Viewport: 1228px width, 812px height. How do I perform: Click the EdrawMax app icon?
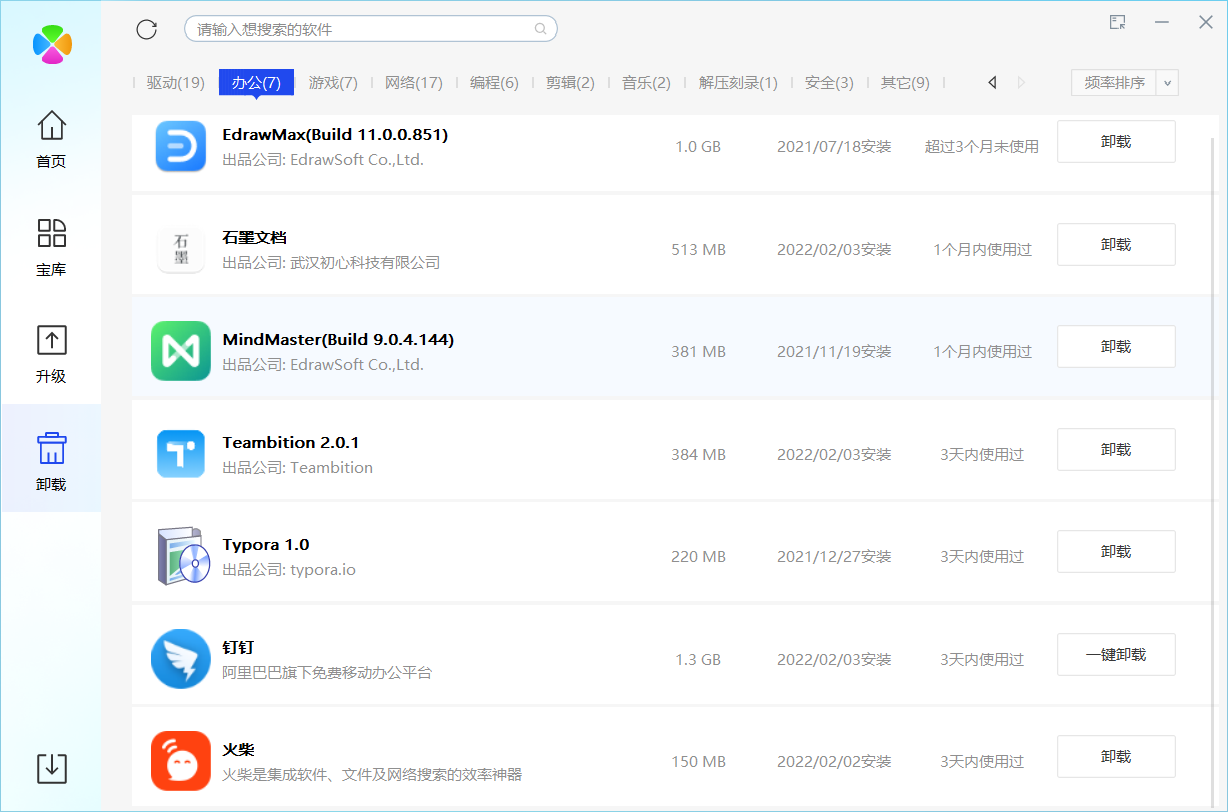pyautogui.click(x=181, y=146)
